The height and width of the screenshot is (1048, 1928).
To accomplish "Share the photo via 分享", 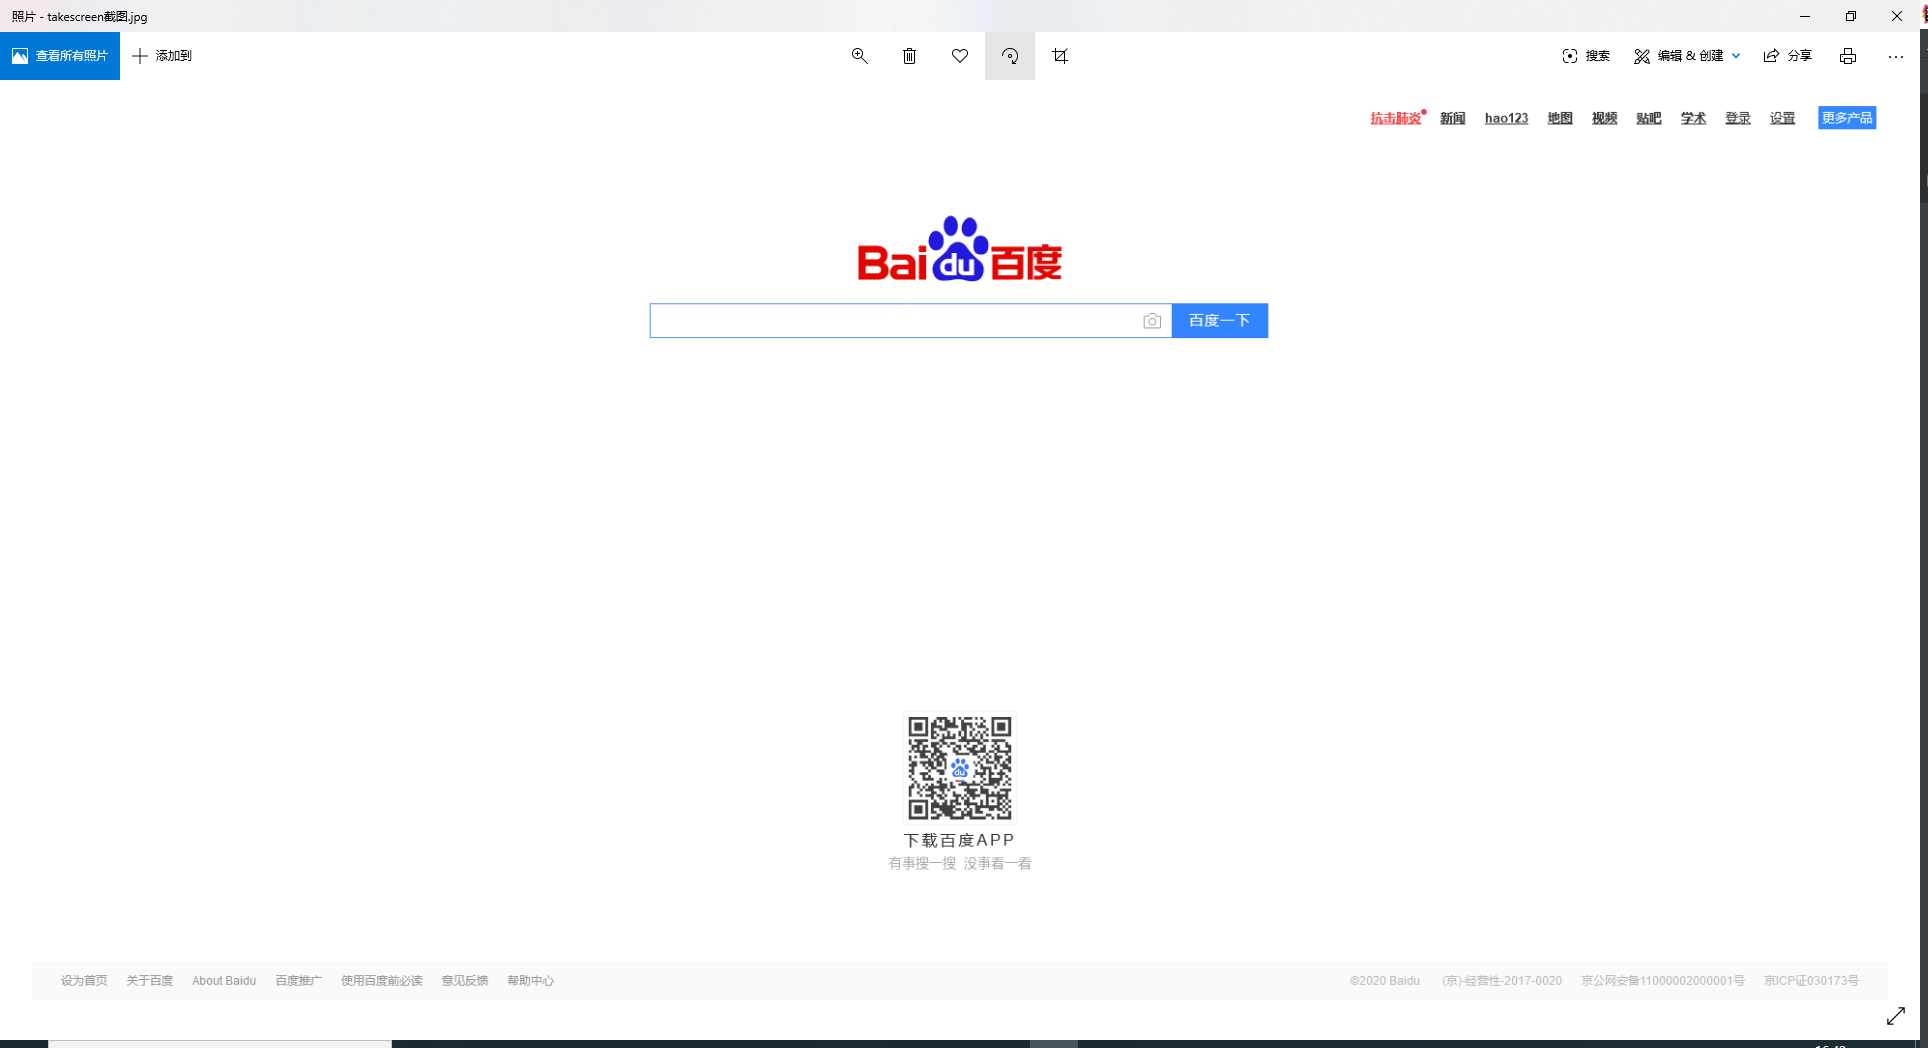I will [1788, 56].
